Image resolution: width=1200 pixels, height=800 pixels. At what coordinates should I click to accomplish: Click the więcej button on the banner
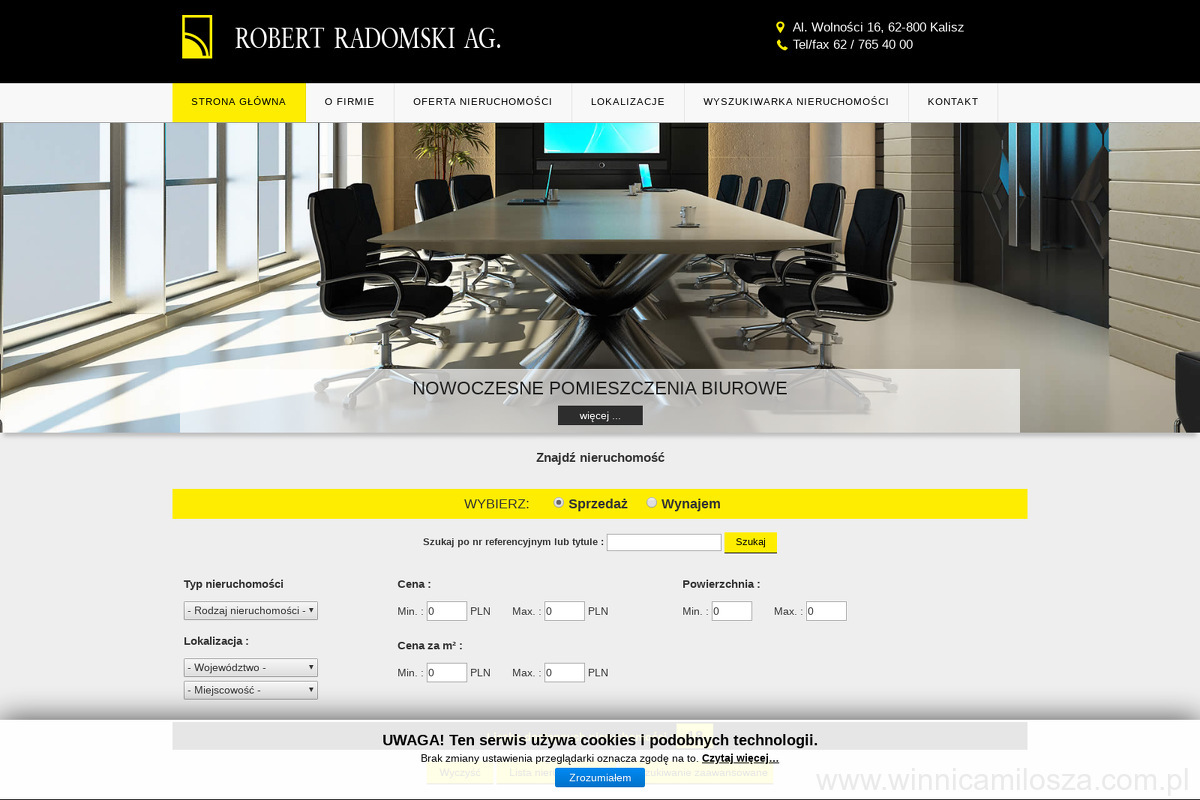[600, 415]
